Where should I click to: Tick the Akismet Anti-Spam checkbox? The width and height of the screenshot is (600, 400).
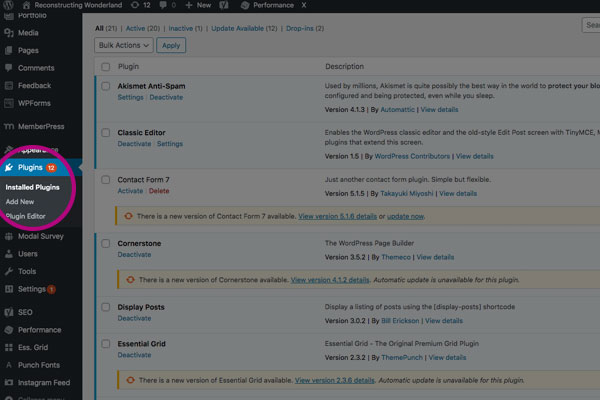pyautogui.click(x=106, y=86)
